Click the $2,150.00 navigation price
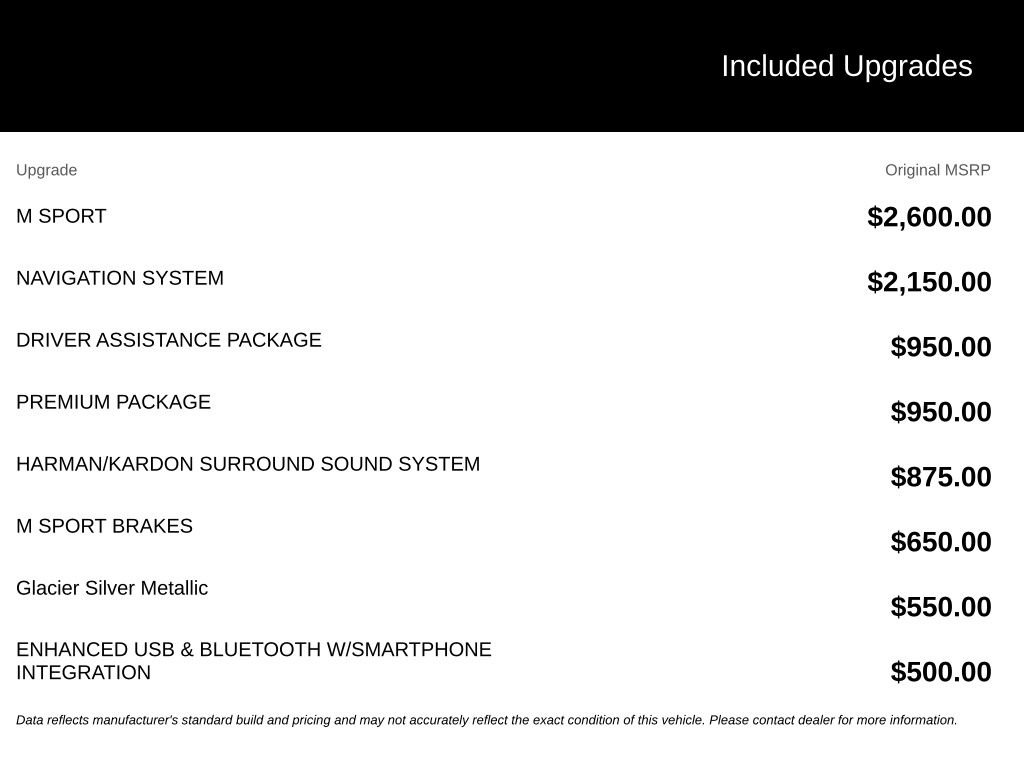 pyautogui.click(x=929, y=282)
